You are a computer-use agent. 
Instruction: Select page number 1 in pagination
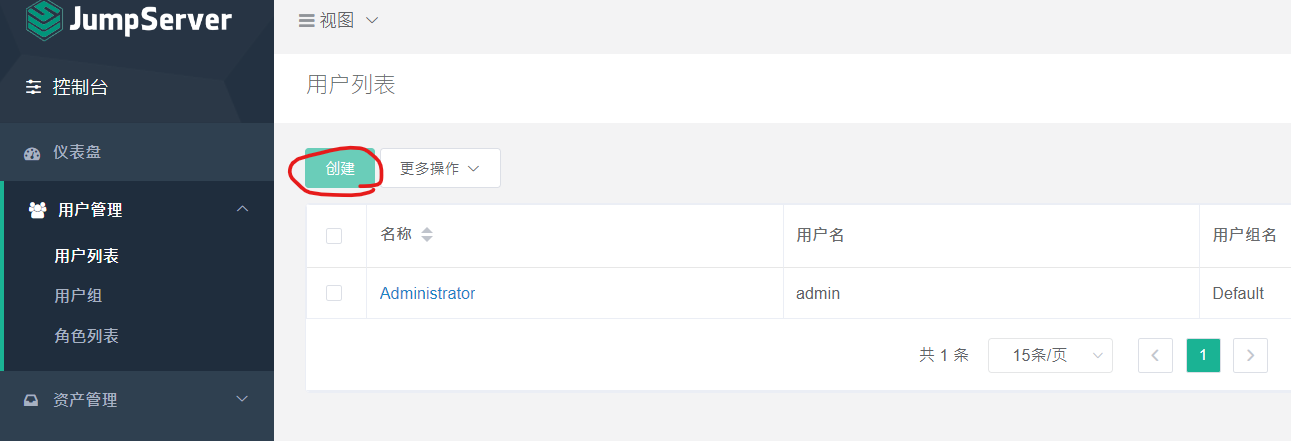tap(1203, 355)
